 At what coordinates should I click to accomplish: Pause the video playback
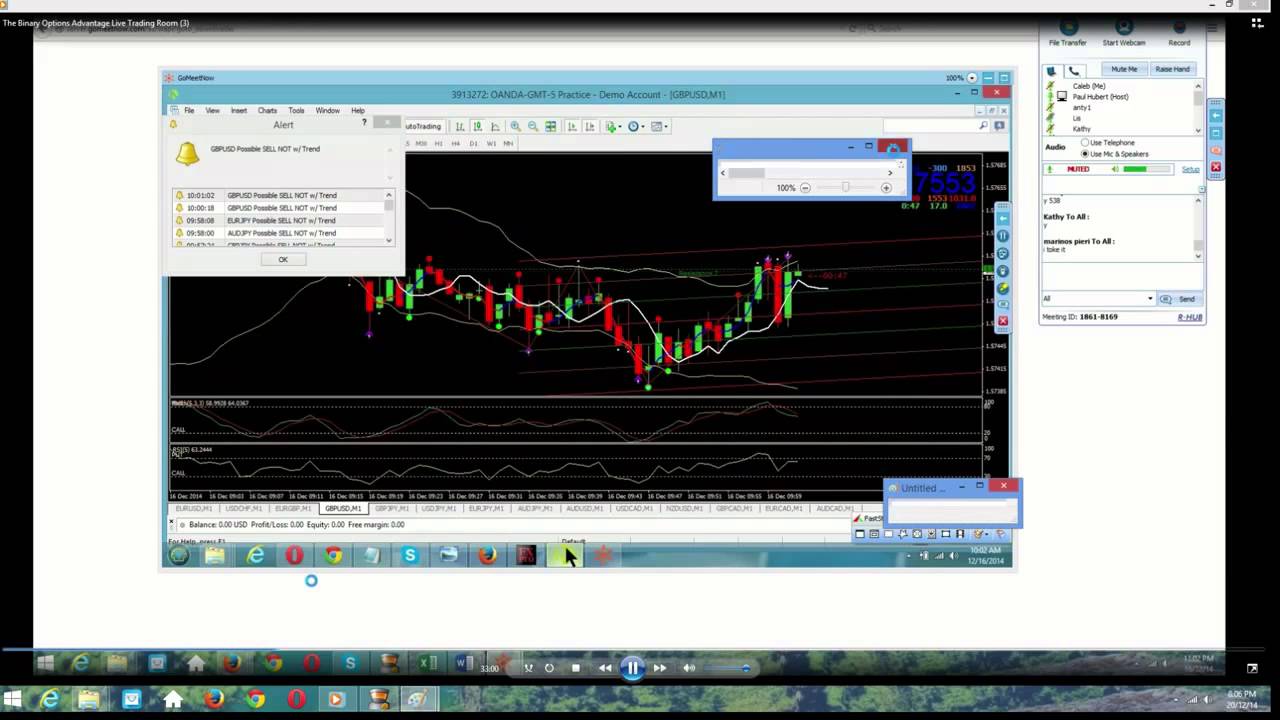[x=633, y=668]
